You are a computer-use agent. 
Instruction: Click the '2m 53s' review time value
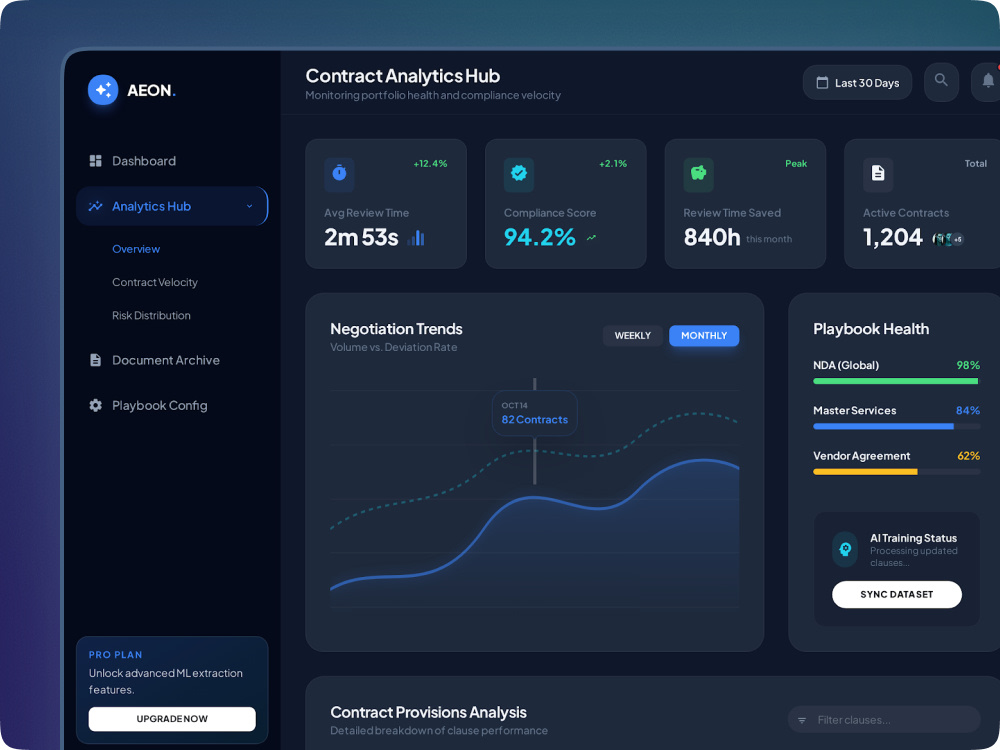pos(362,237)
